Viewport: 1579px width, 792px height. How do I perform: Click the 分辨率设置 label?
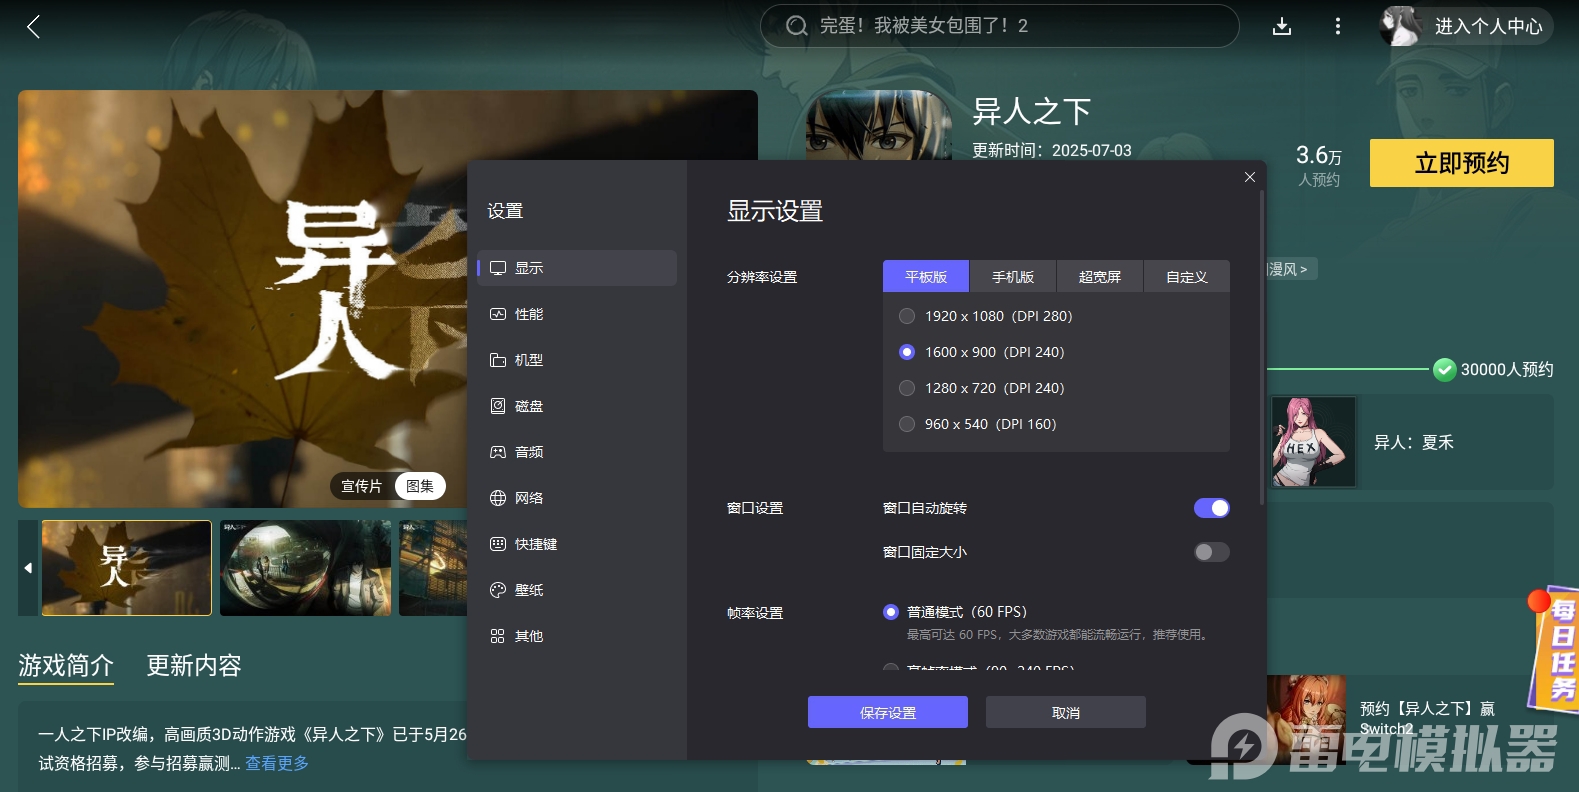coord(762,277)
